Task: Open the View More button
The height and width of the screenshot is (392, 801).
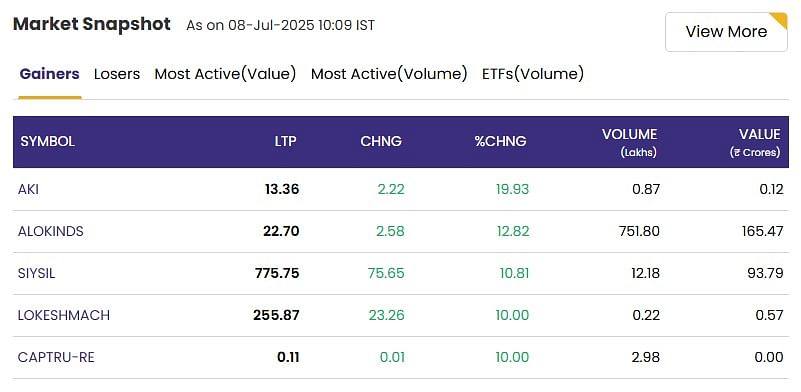Action: (x=726, y=32)
